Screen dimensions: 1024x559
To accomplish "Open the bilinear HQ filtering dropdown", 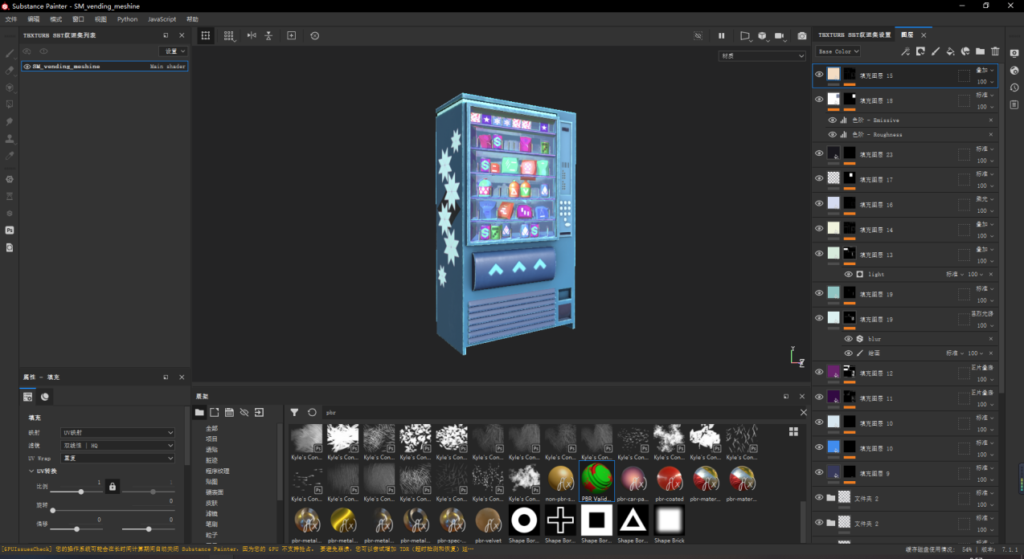I will pos(118,445).
